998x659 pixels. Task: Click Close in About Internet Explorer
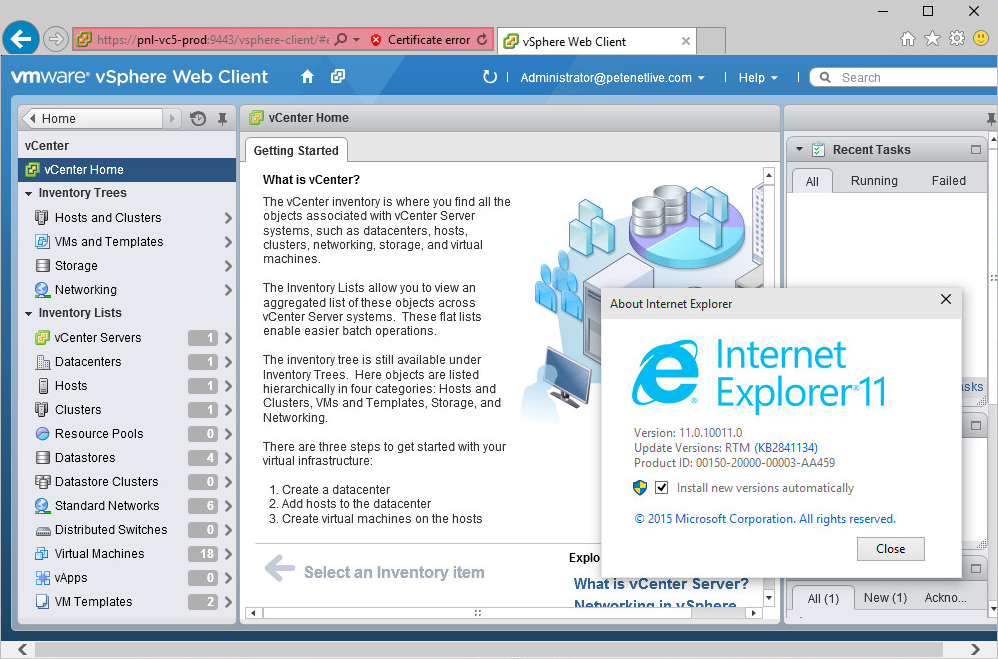[x=890, y=549]
